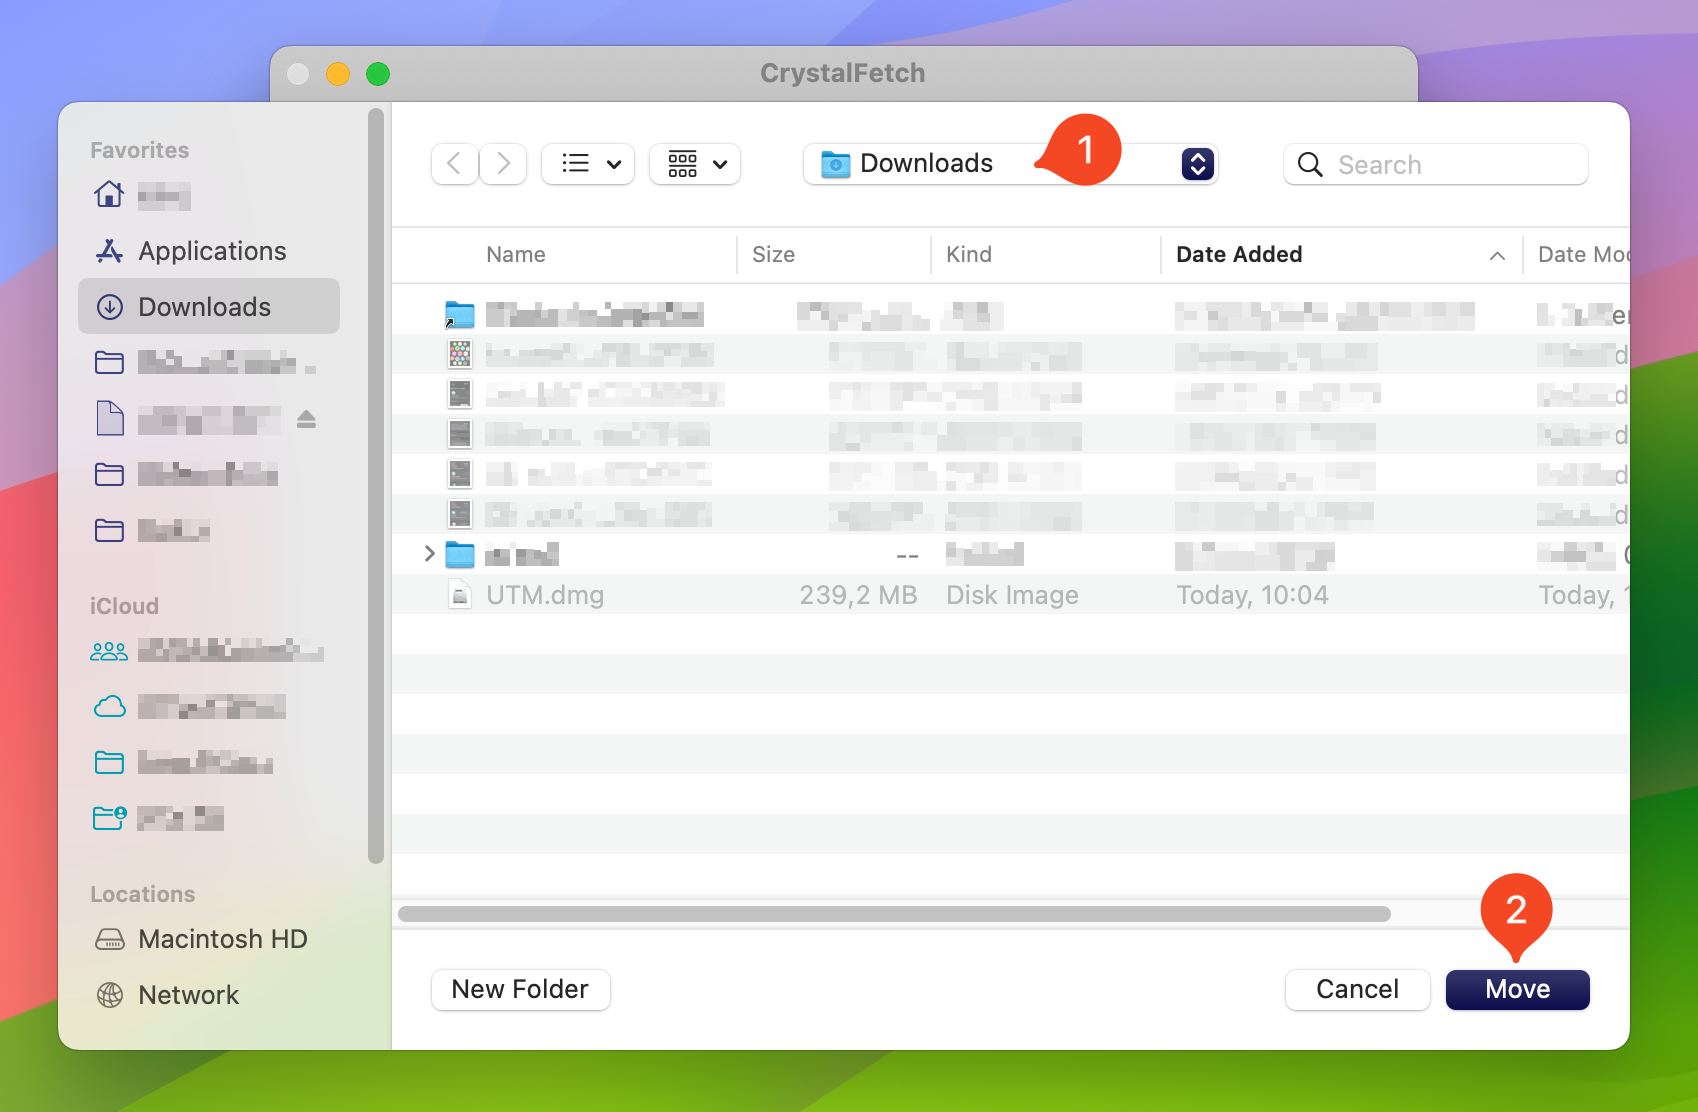Viewport: 1698px width, 1112px height.
Task: Click the Macintosh HD drive icon
Action: point(109,940)
